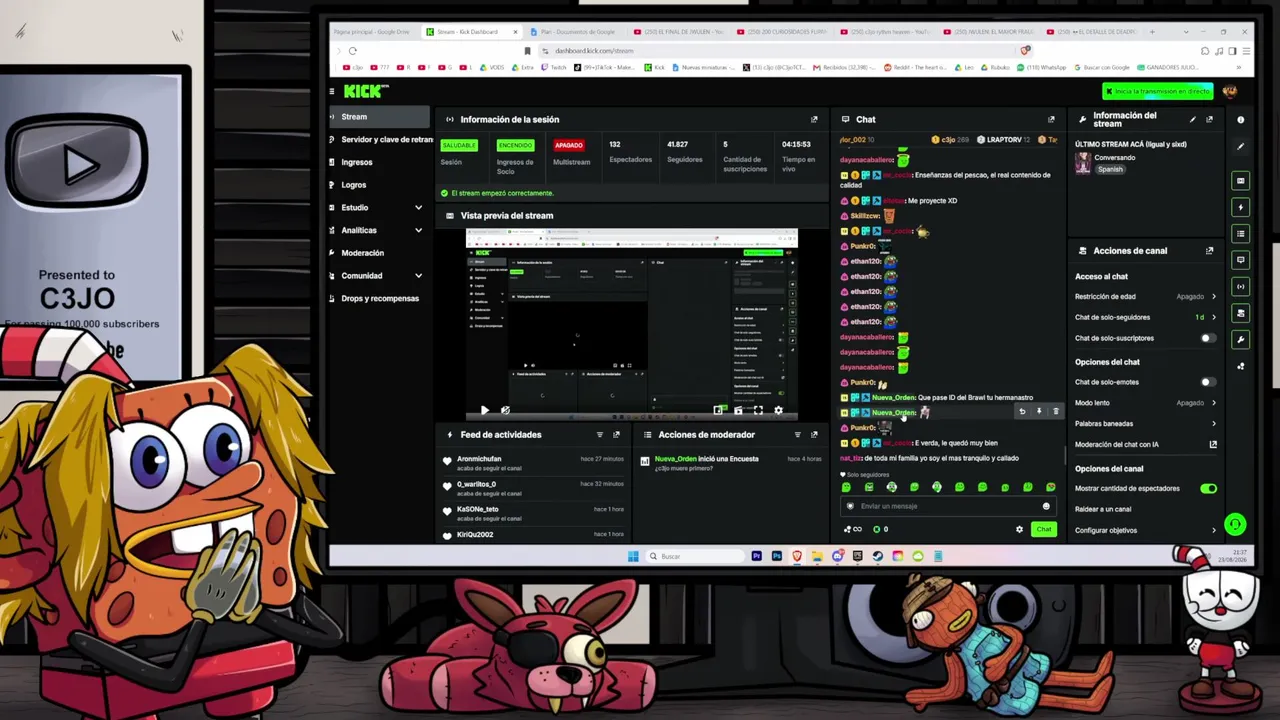This screenshot has height=720, width=1280.
Task: Click Raidear a un canal
Action: (x=1103, y=509)
